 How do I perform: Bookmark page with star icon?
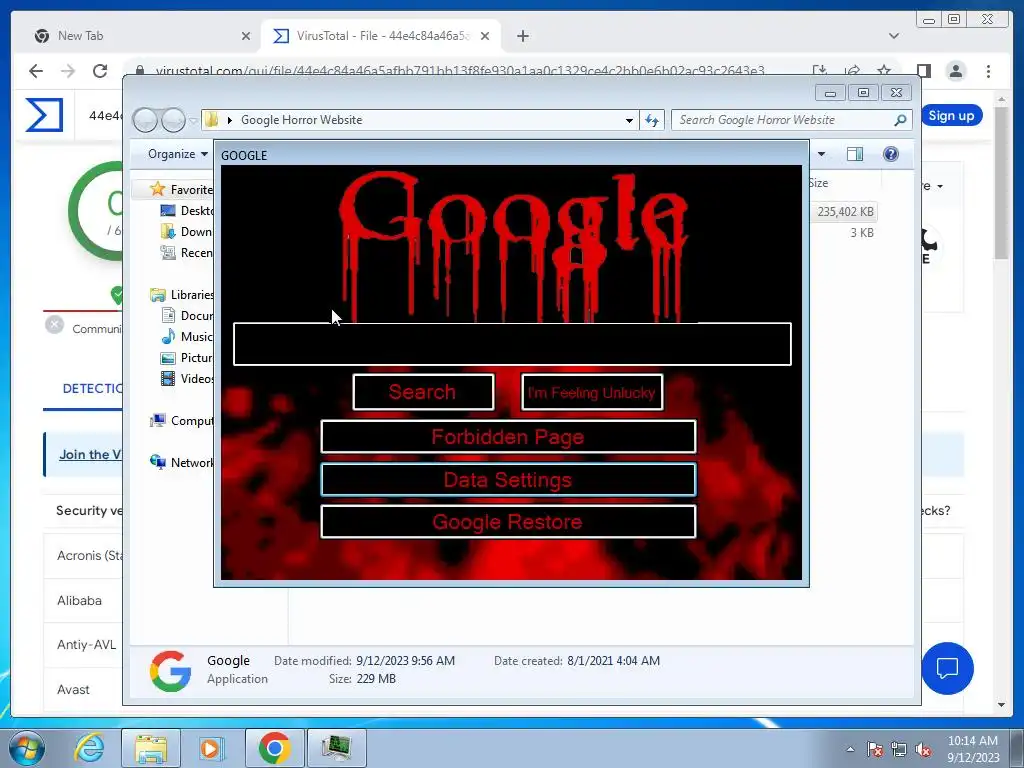[884, 70]
